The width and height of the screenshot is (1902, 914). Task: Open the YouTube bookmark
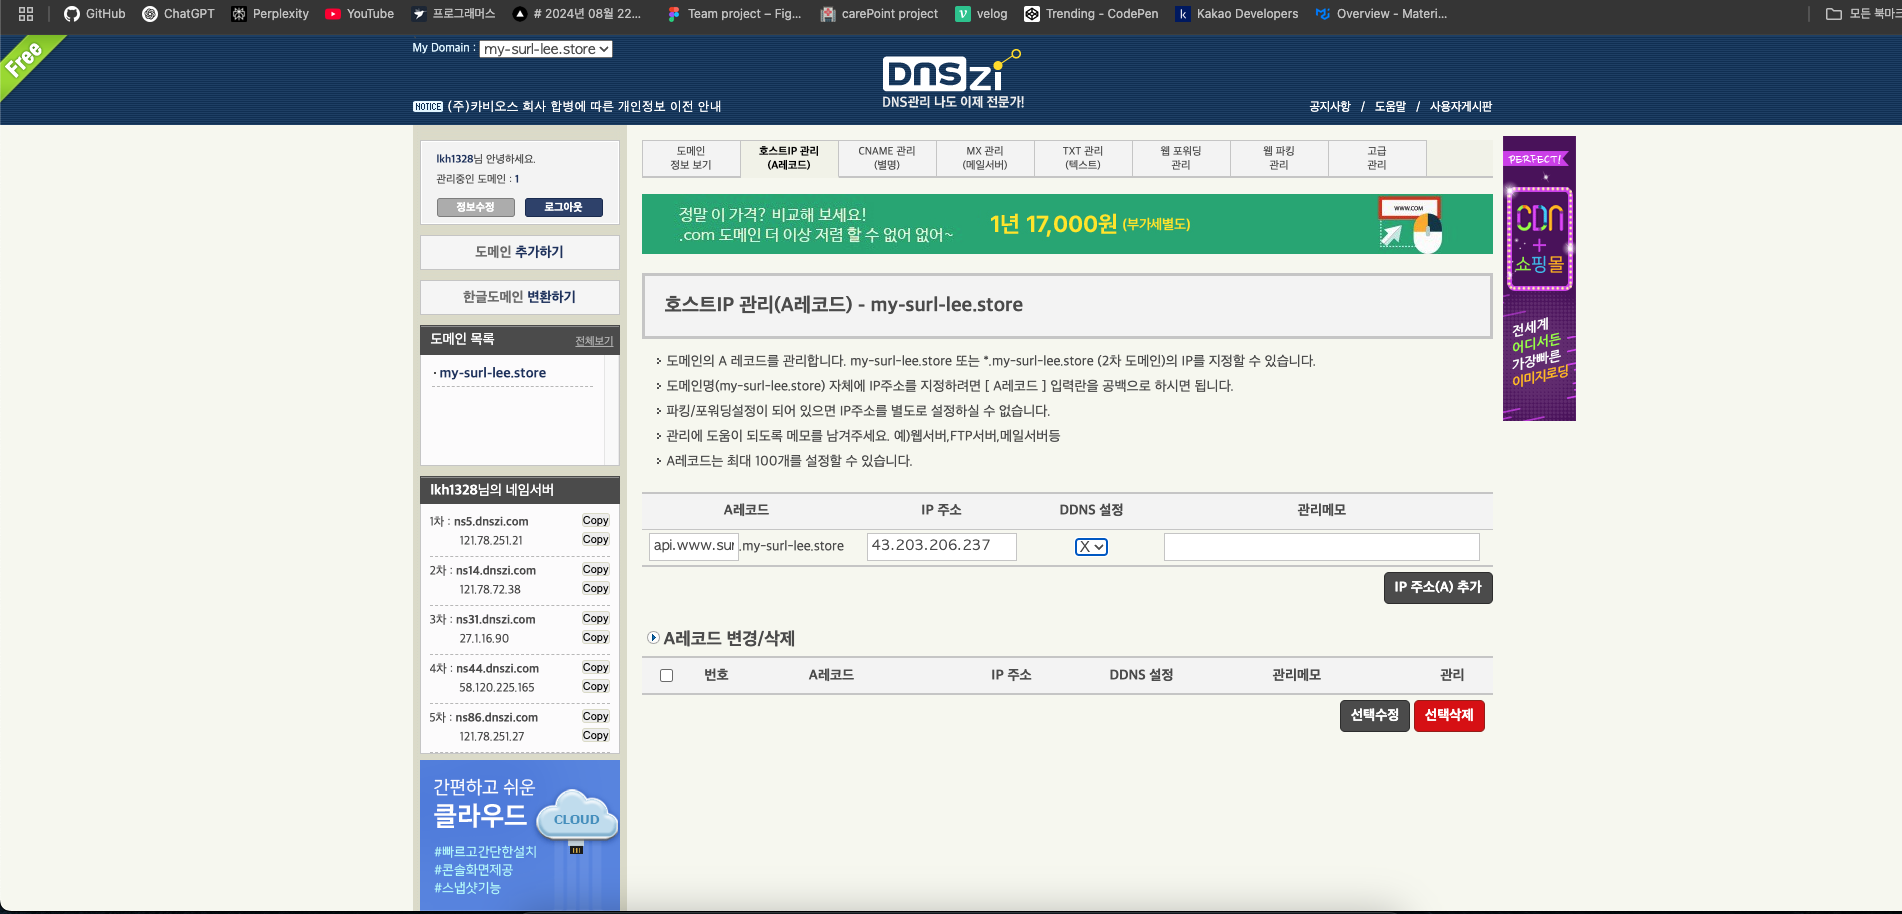(x=359, y=14)
